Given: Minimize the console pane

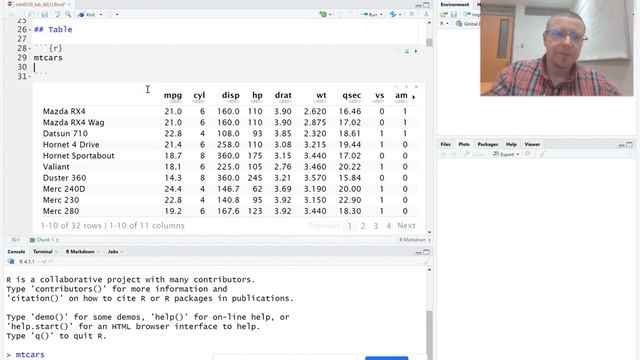Looking at the screenshot, I should [x=418, y=253].
